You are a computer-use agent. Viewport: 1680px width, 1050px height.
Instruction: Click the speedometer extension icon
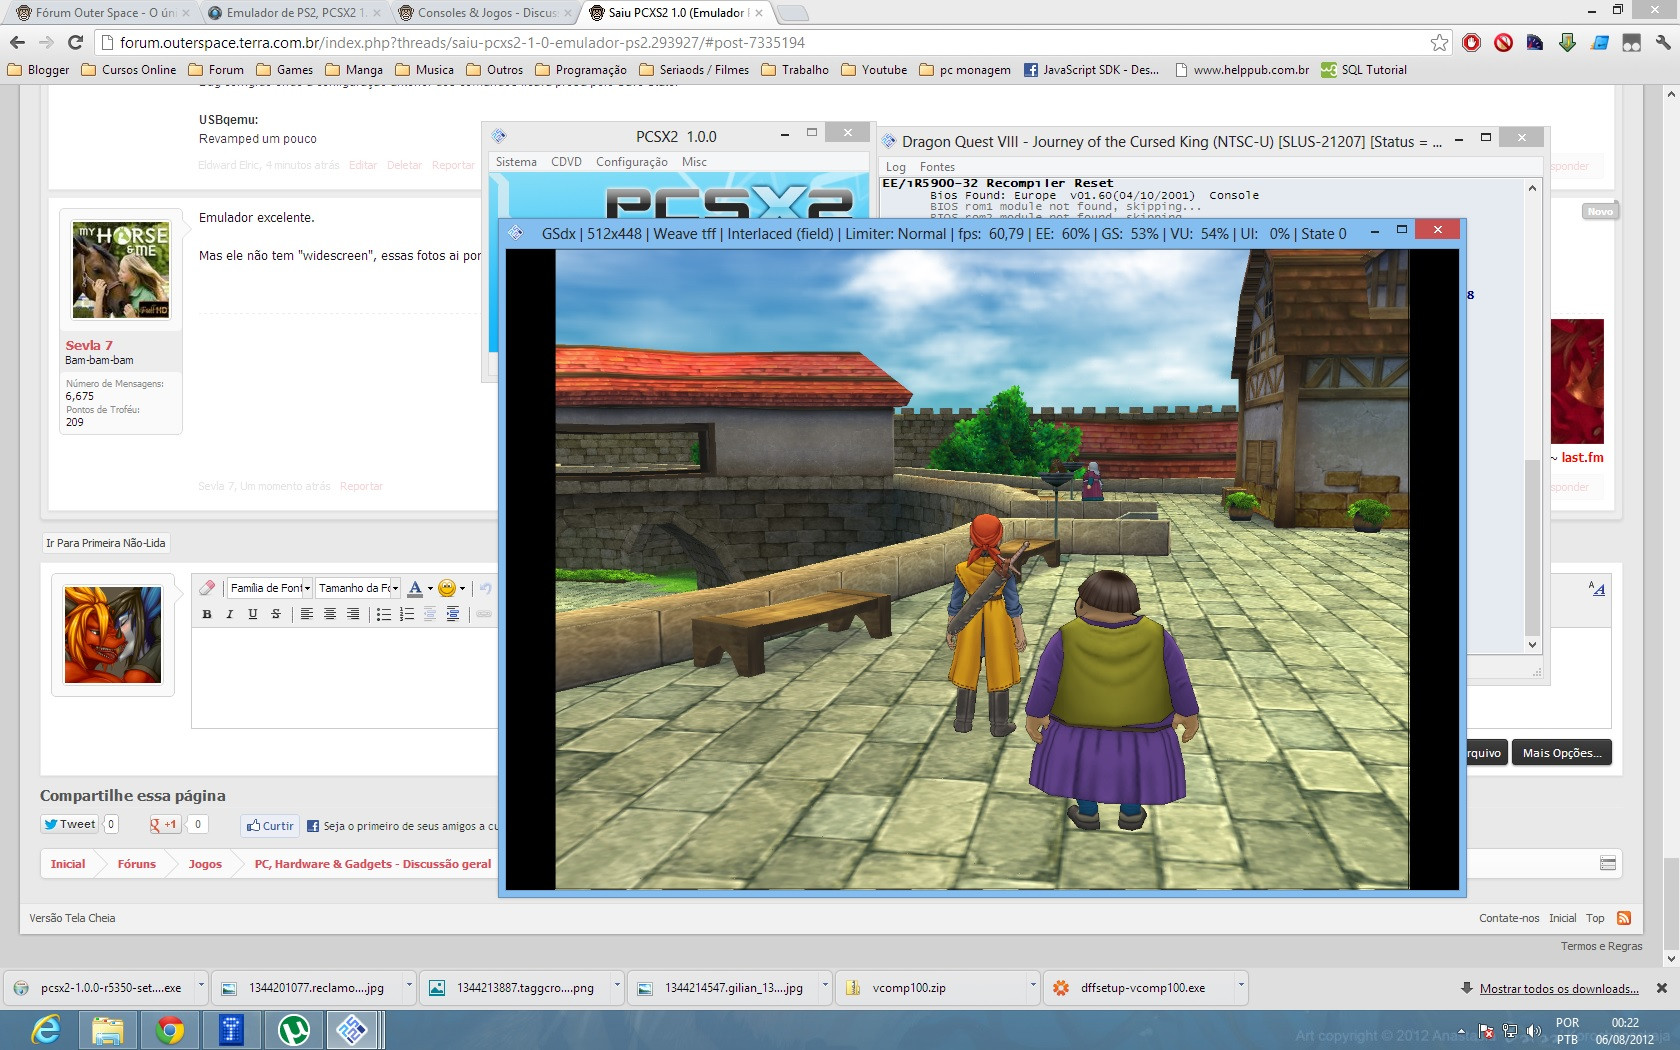coord(1536,42)
